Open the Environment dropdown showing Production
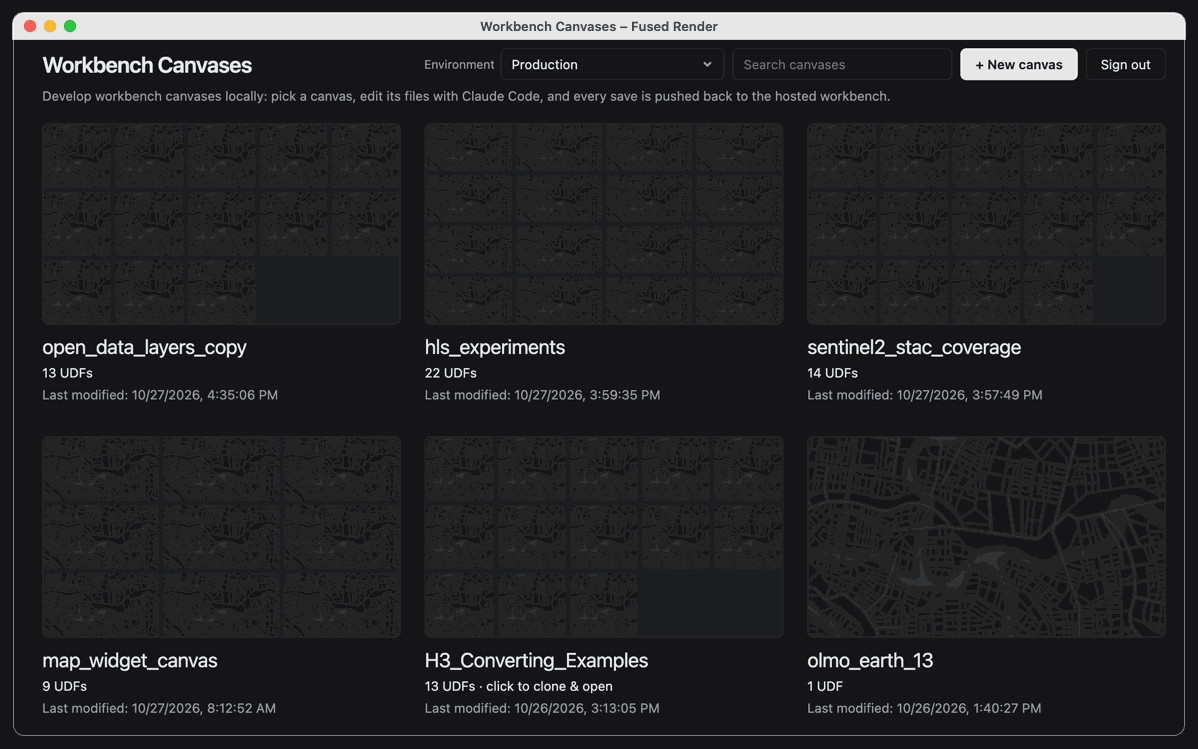 tap(612, 64)
